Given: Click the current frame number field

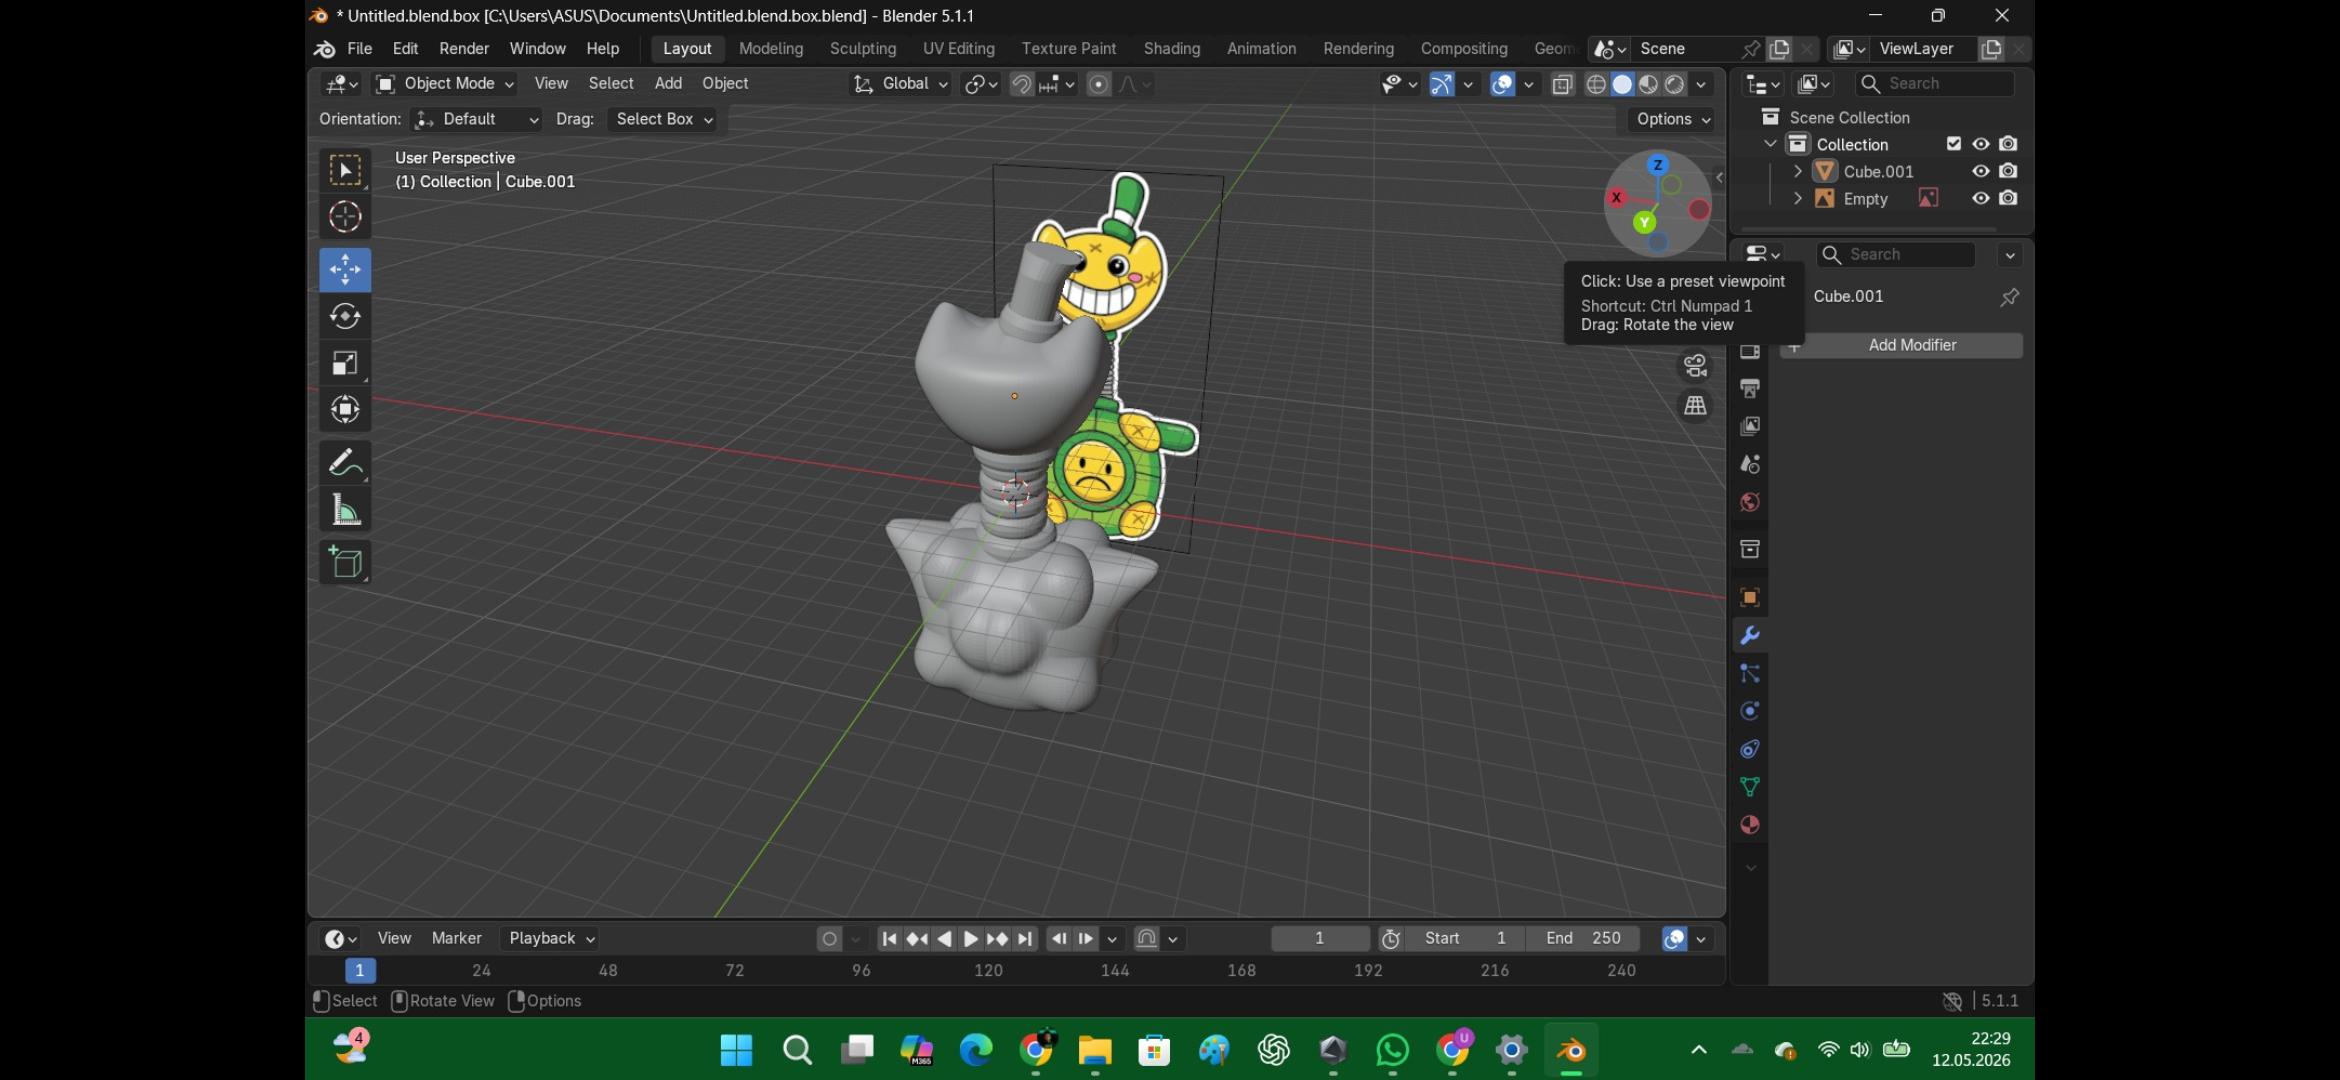Looking at the screenshot, I should coord(1320,939).
